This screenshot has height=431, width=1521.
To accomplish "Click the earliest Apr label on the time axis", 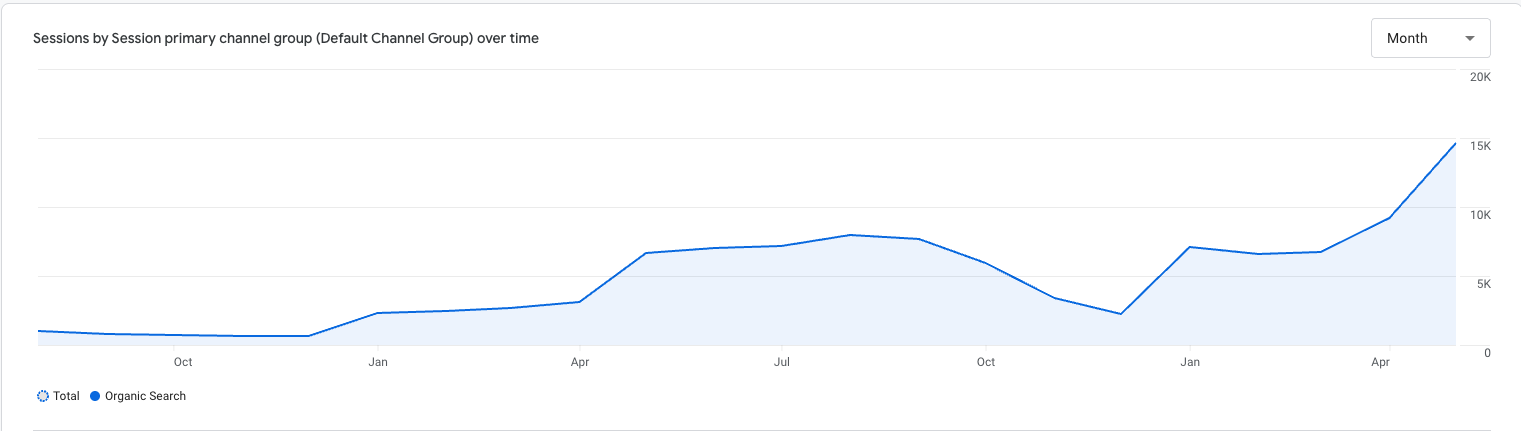I will (x=579, y=361).
